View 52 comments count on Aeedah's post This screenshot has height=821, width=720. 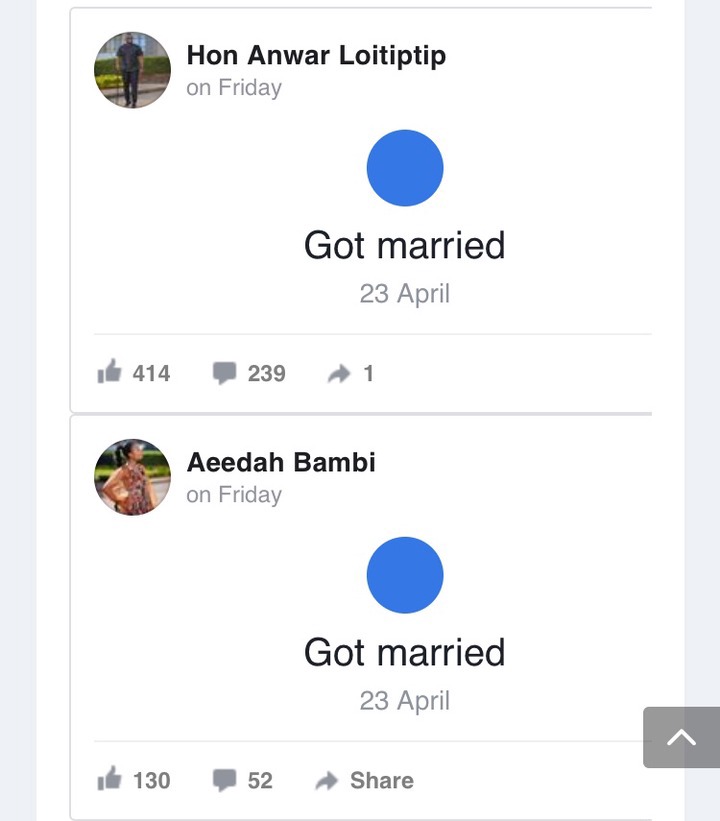[x=260, y=780]
